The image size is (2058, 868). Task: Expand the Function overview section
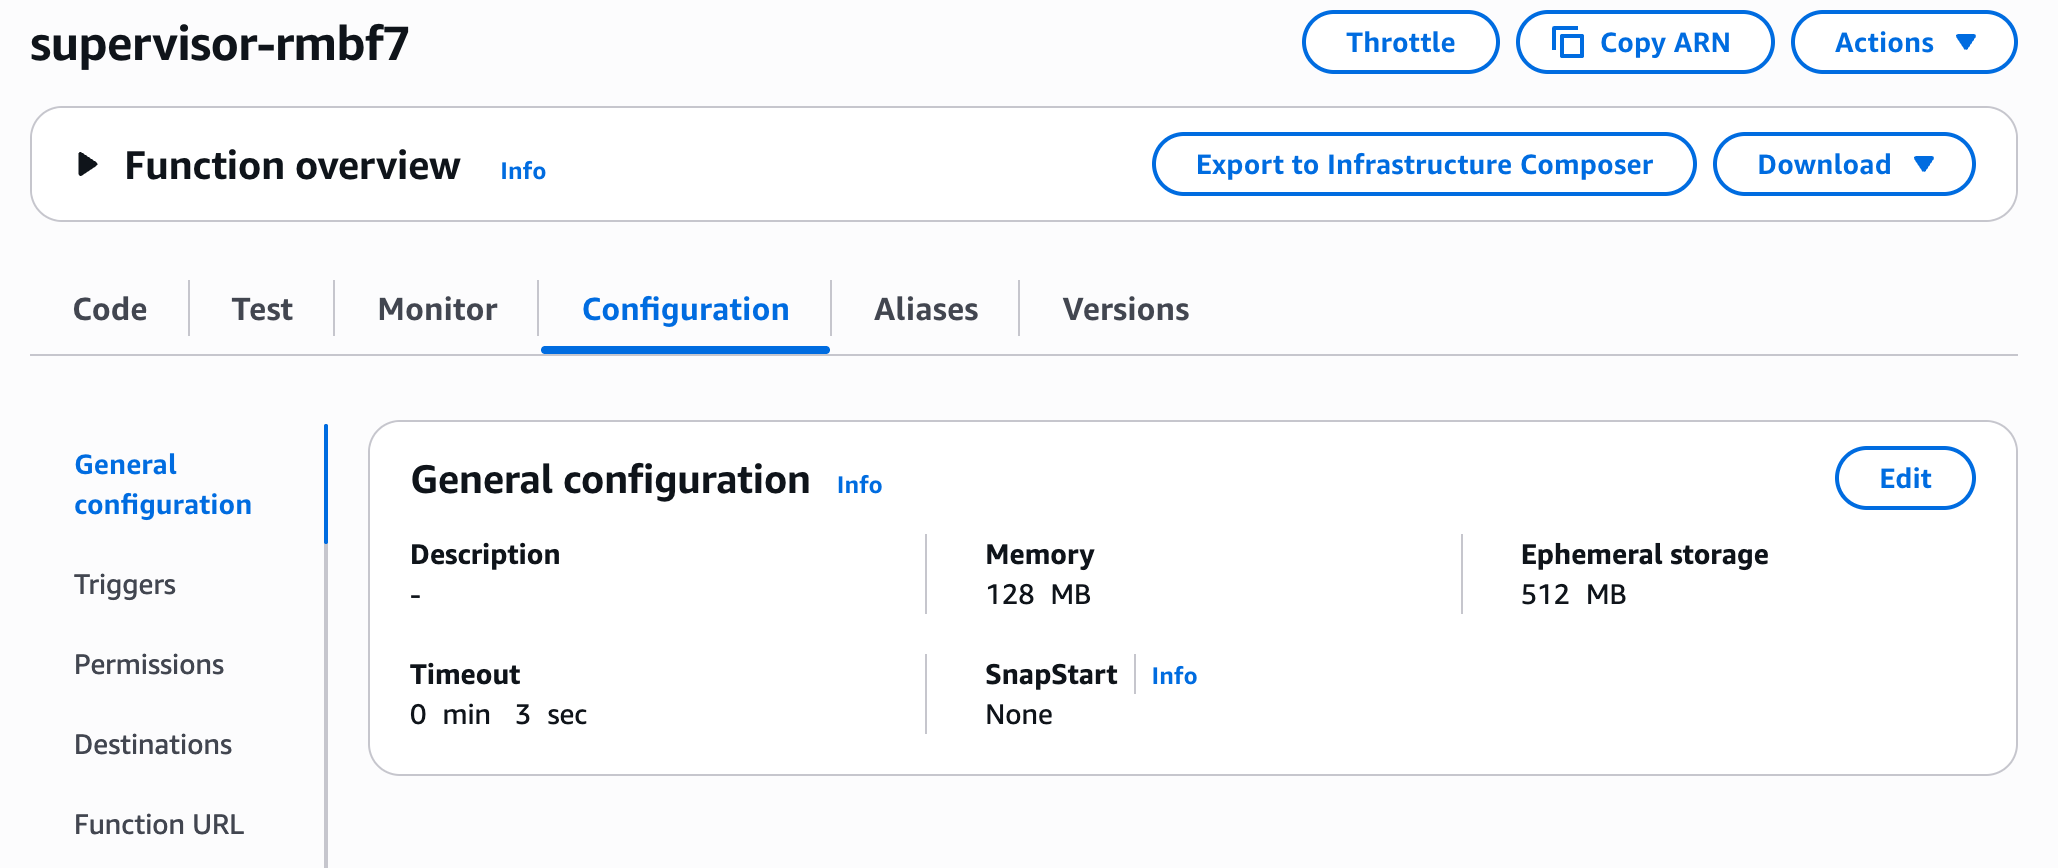tap(88, 165)
